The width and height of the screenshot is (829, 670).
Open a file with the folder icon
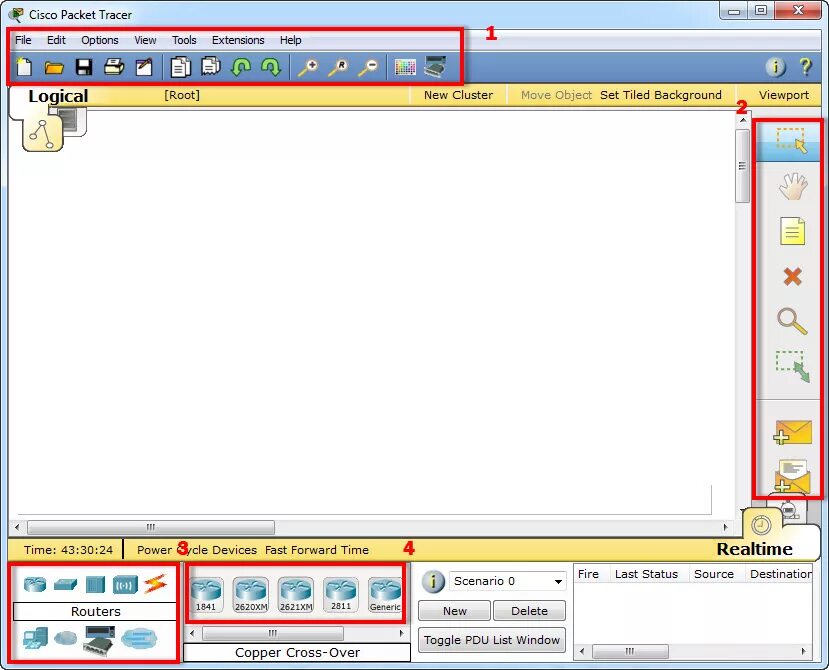[54, 67]
